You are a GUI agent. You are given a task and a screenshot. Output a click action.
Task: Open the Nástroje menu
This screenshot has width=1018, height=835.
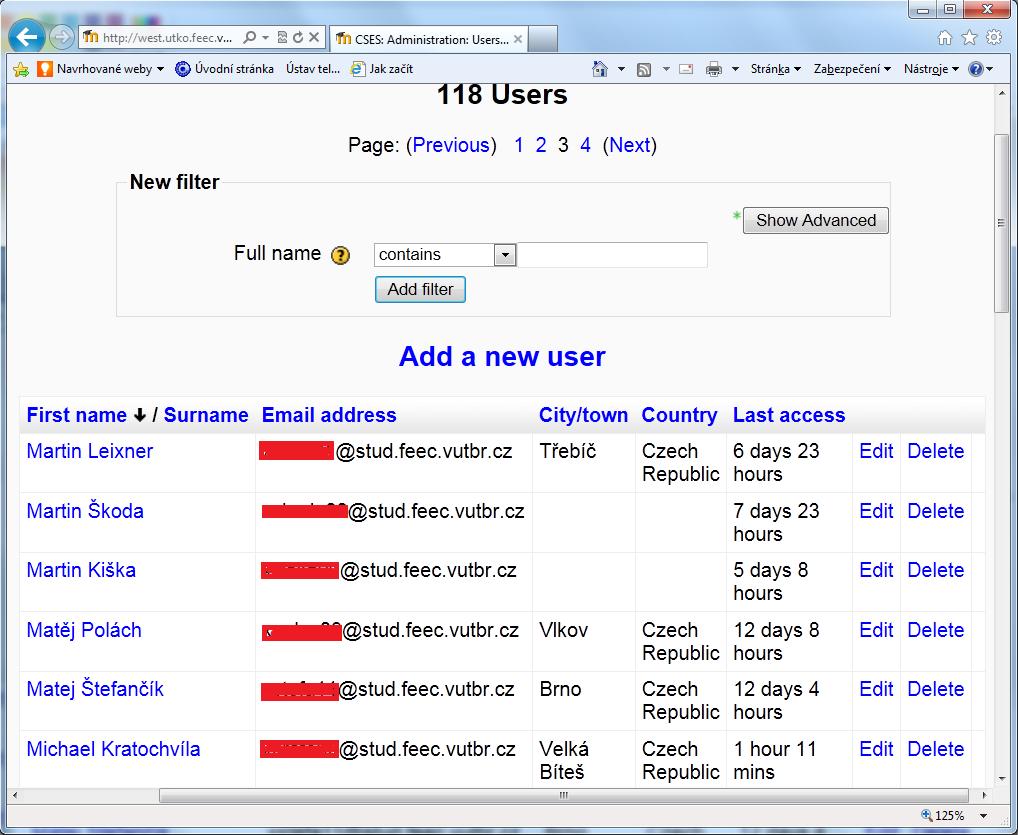coord(932,69)
